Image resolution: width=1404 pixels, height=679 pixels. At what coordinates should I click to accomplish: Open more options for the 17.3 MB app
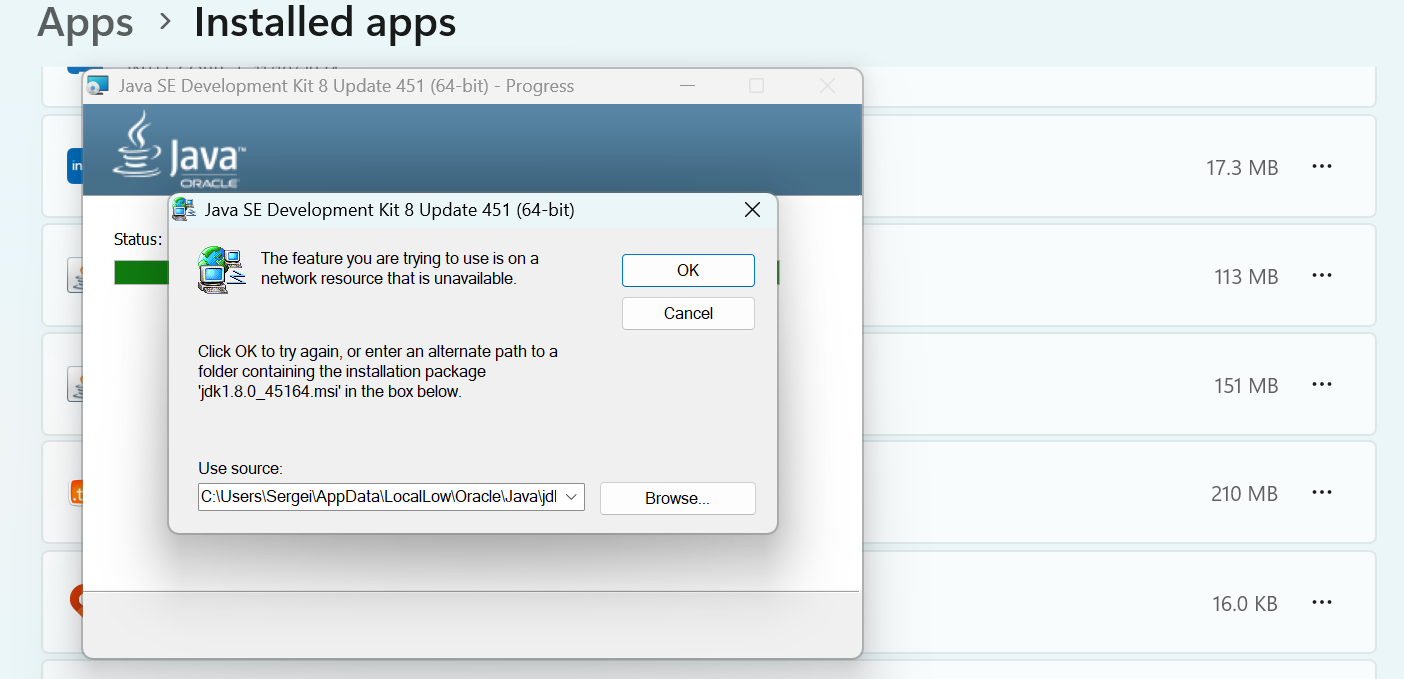click(x=1322, y=167)
